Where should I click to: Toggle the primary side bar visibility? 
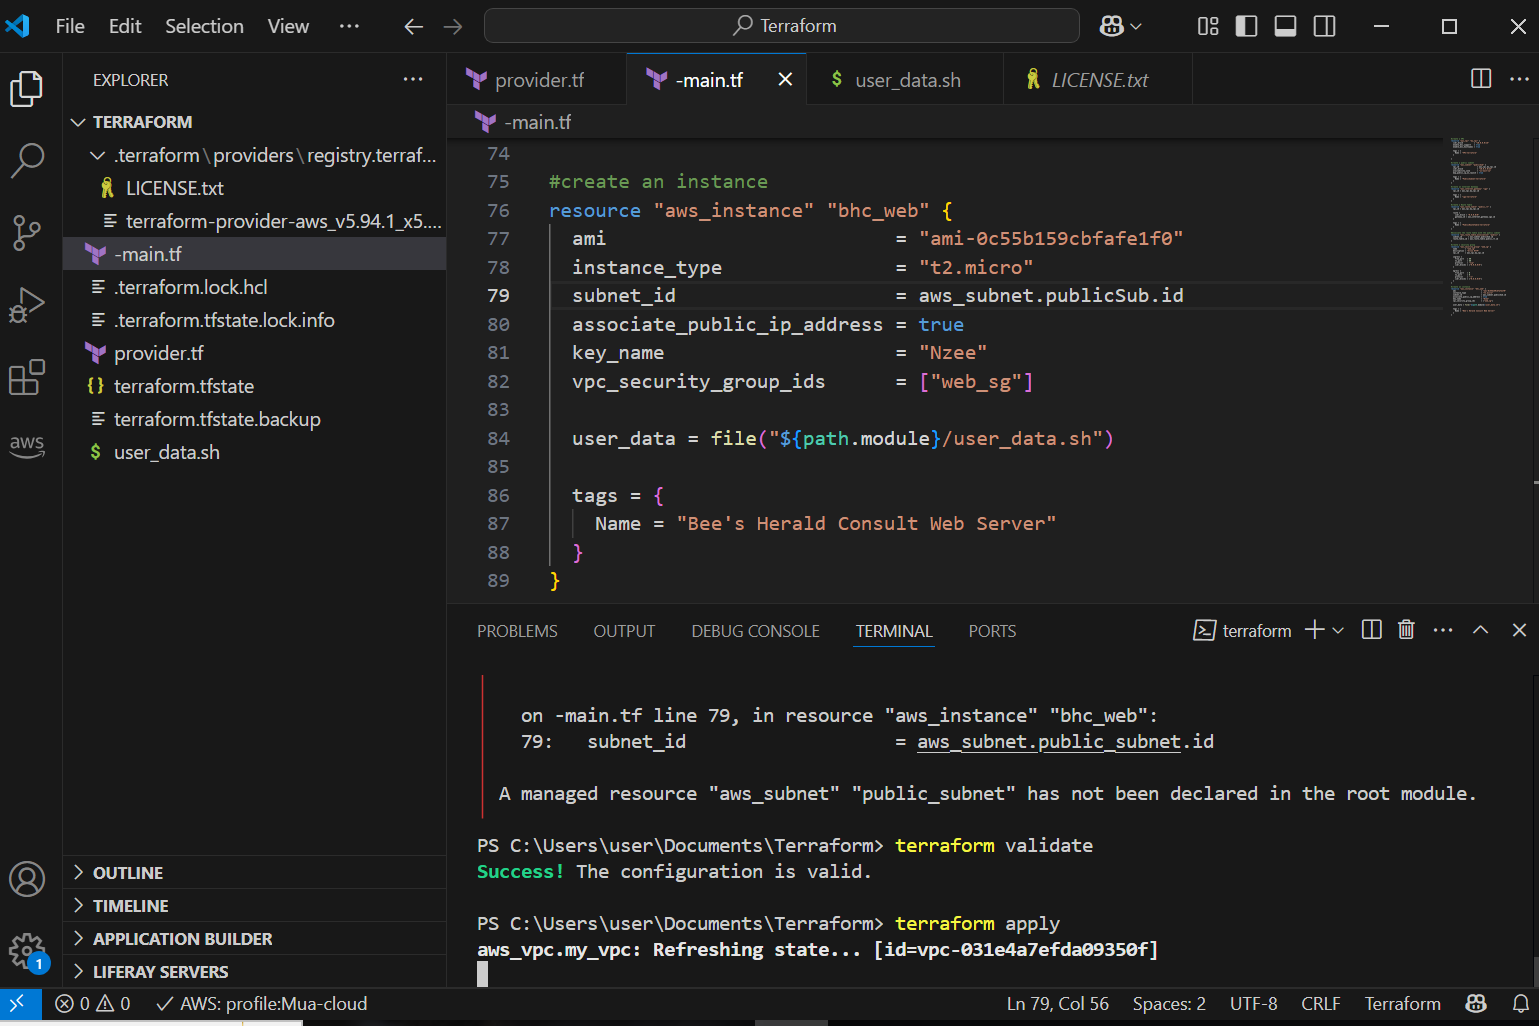click(1246, 26)
